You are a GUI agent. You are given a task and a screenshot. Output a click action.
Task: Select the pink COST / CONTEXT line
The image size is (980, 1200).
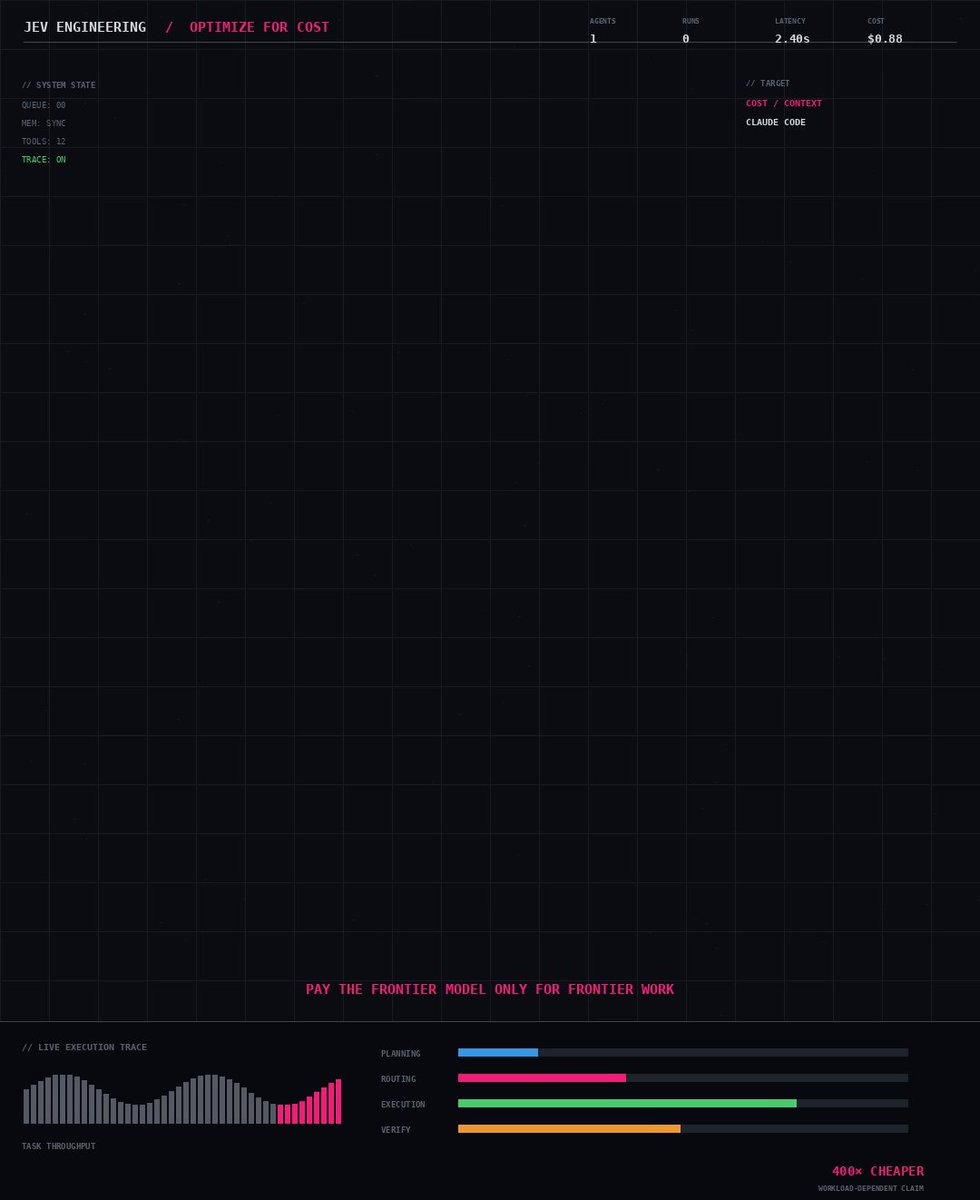click(x=784, y=103)
